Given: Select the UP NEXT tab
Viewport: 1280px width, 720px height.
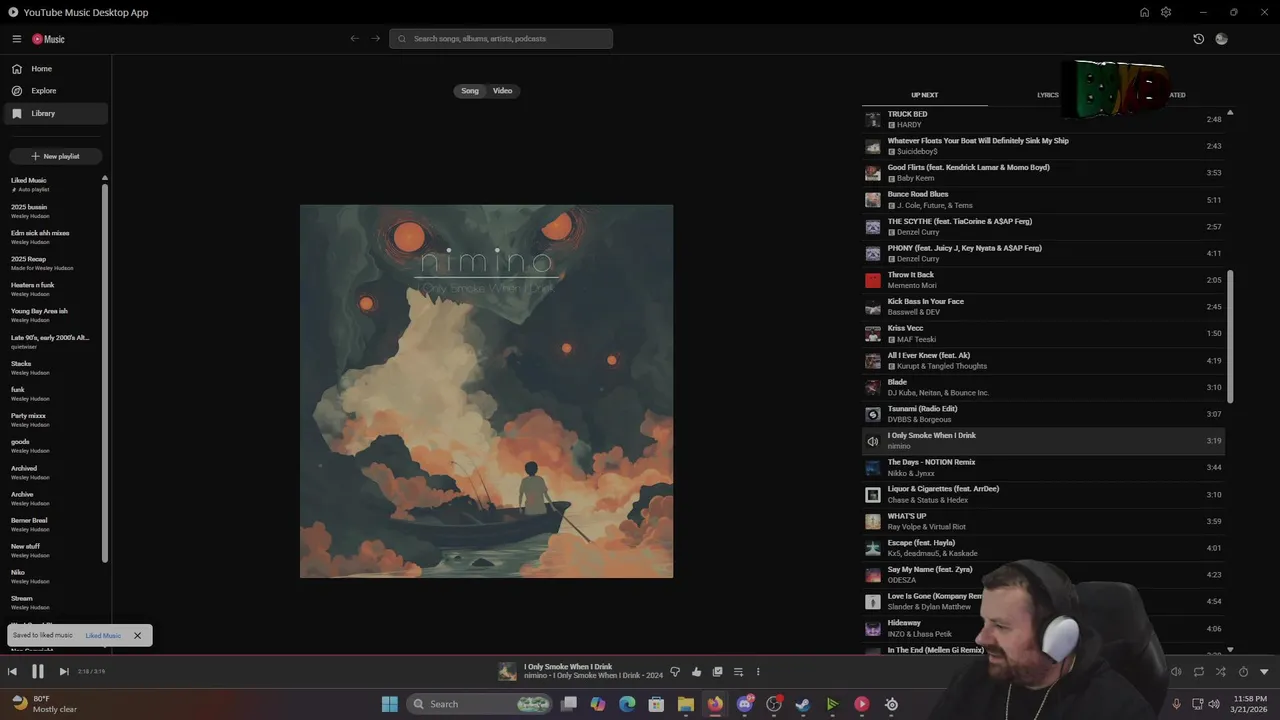Looking at the screenshot, I should [x=924, y=95].
